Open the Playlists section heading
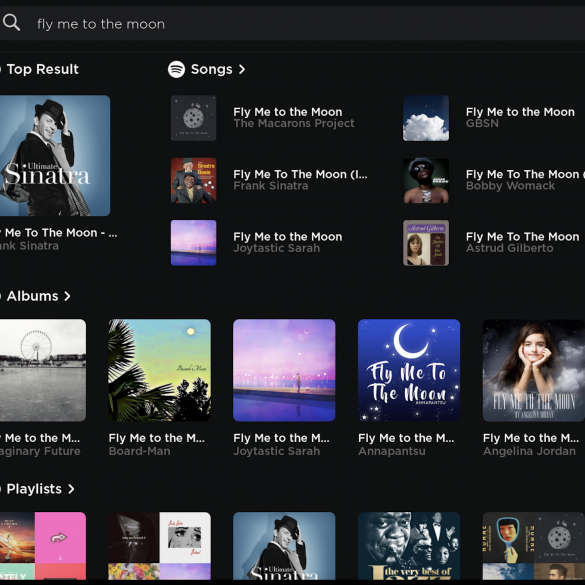Screen dimensions: 585x585 point(34,489)
